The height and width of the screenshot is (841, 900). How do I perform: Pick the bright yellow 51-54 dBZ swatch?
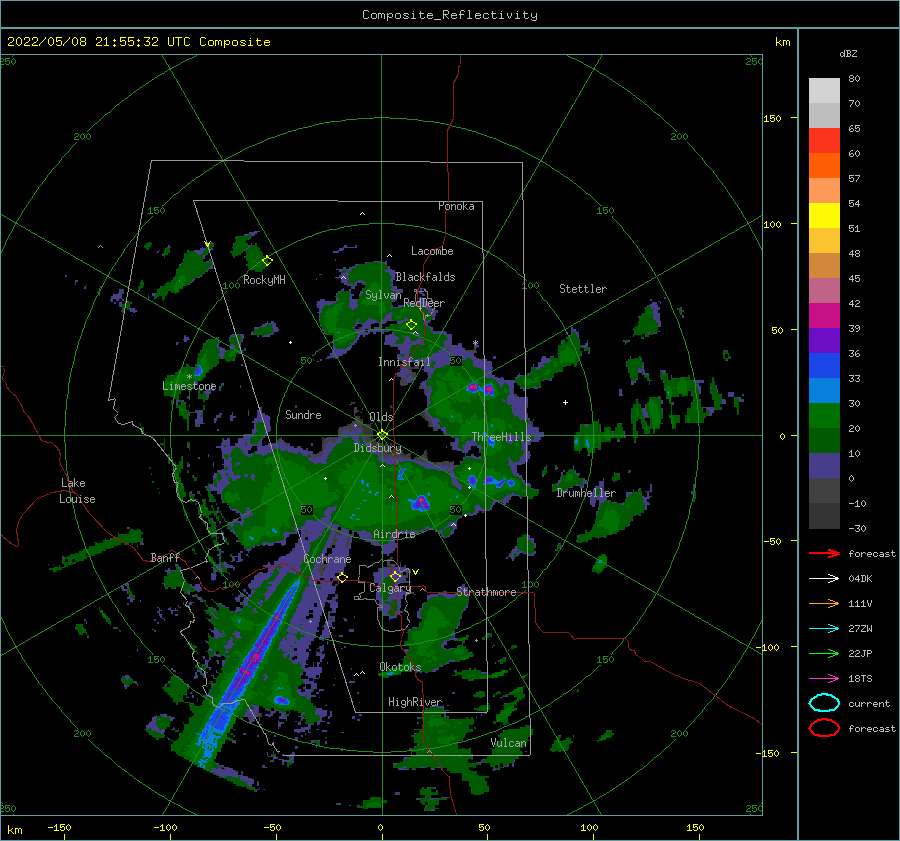click(824, 216)
